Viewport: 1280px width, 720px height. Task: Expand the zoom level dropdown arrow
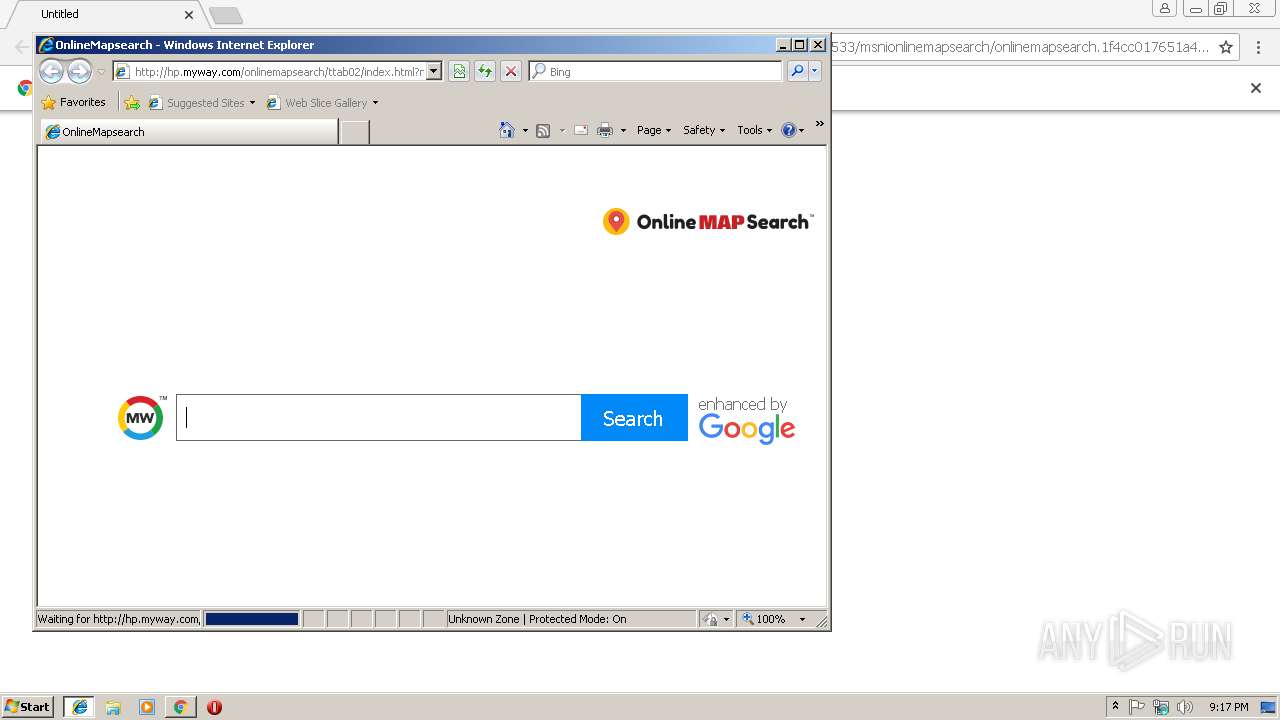(802, 619)
